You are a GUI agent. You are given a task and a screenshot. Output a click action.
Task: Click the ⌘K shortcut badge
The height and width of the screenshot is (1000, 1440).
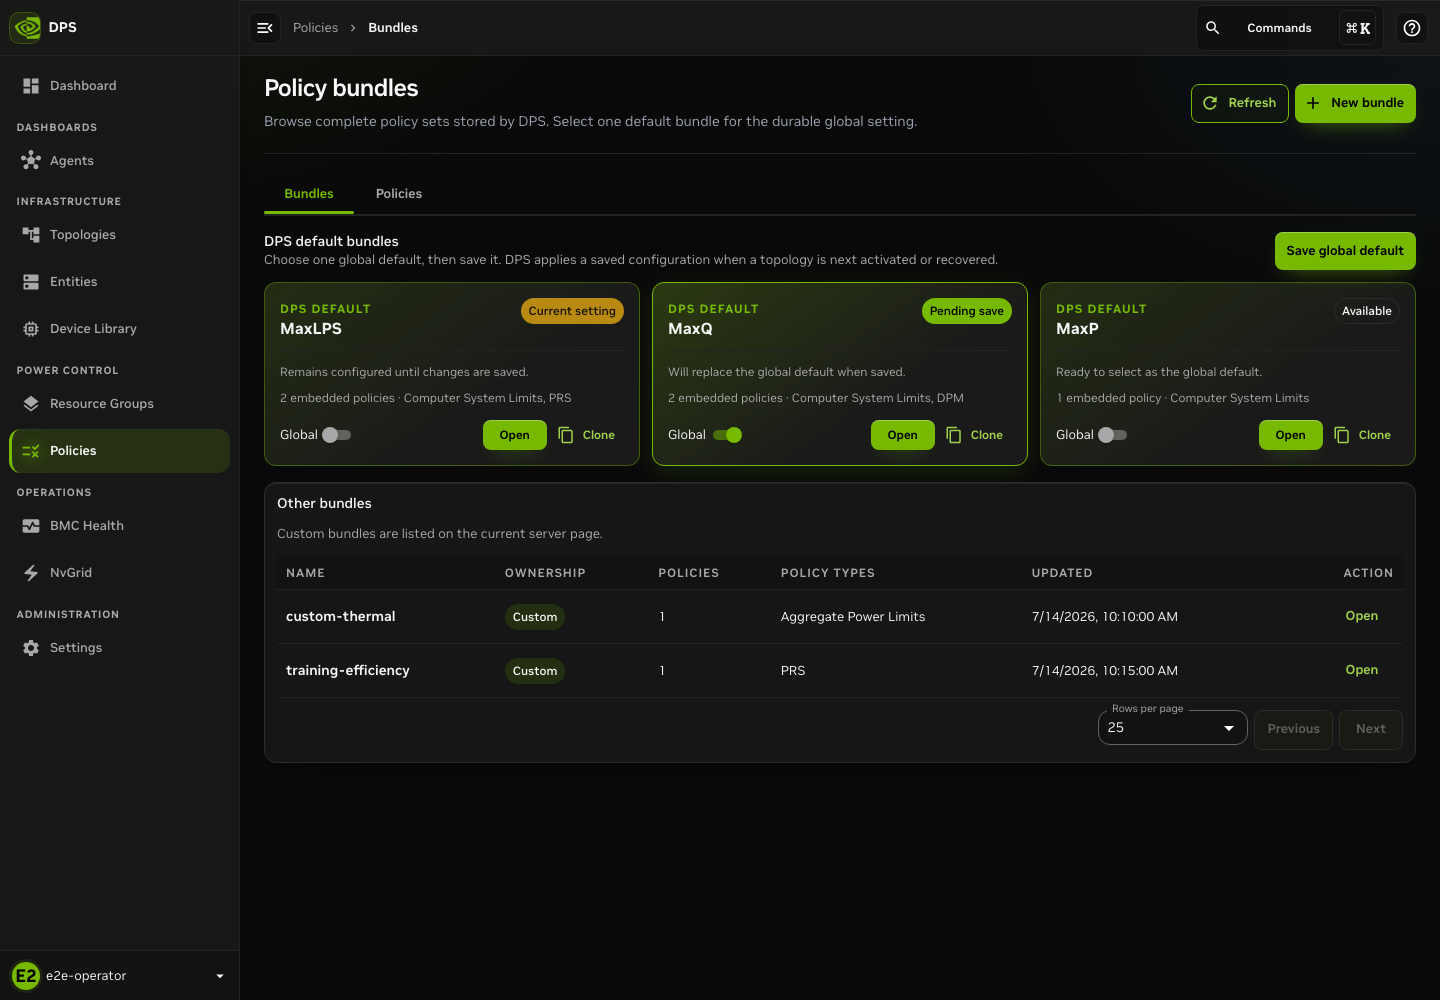tap(1358, 28)
